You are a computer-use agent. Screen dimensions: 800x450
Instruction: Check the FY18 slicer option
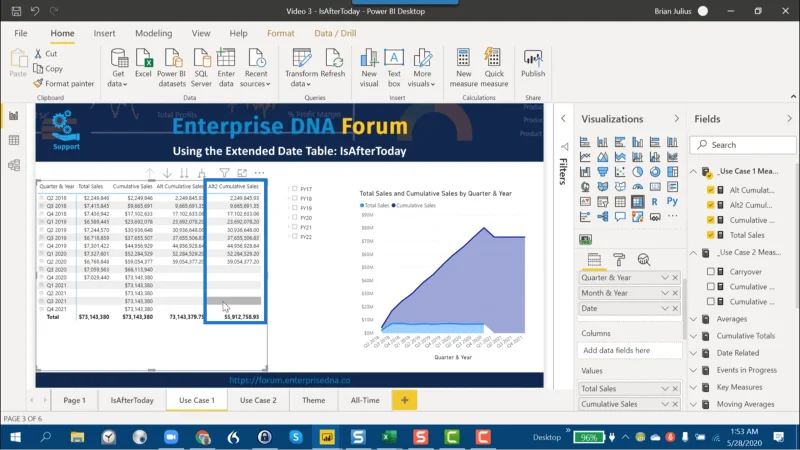pyautogui.click(x=295, y=198)
